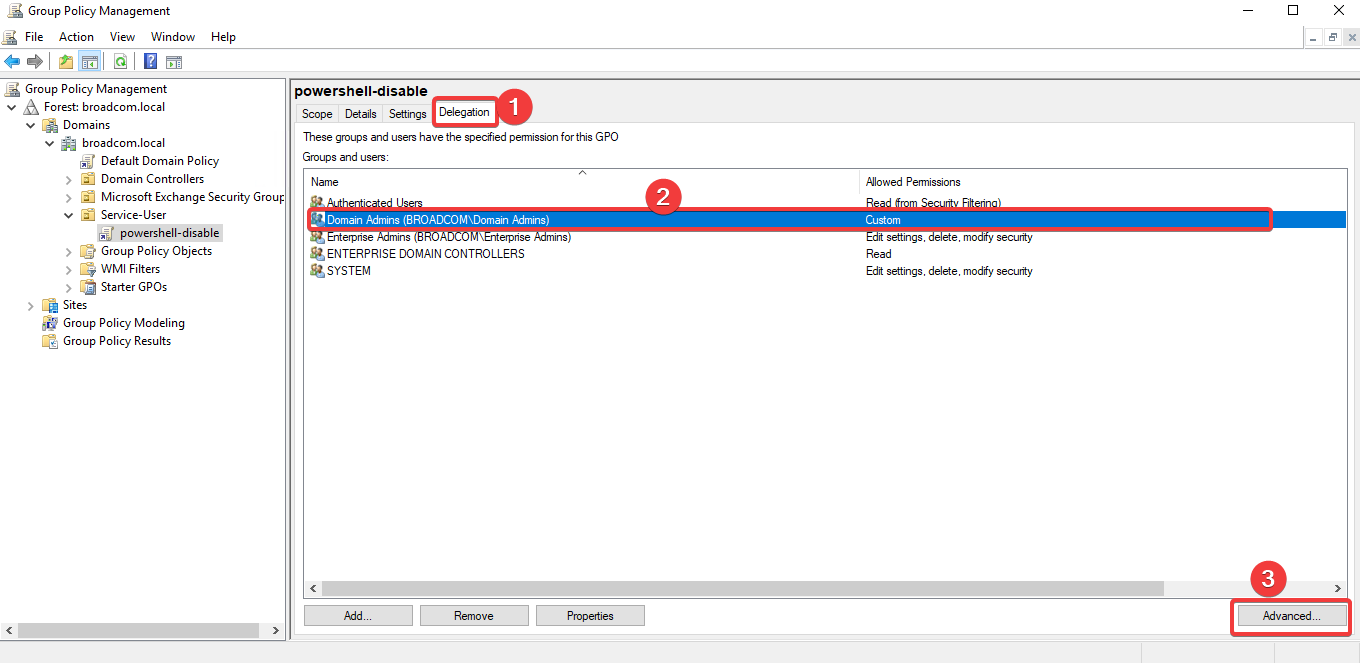1360x663 pixels.
Task: Select the Enterprise Admins row
Action: tap(448, 237)
